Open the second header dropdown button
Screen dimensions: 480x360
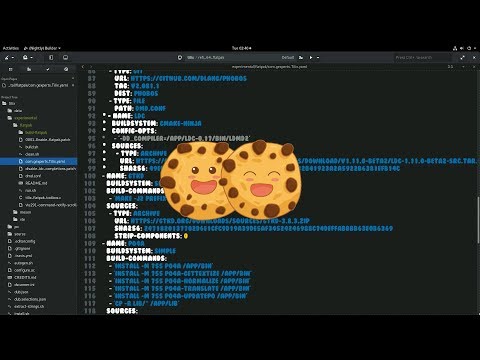pos(27,58)
